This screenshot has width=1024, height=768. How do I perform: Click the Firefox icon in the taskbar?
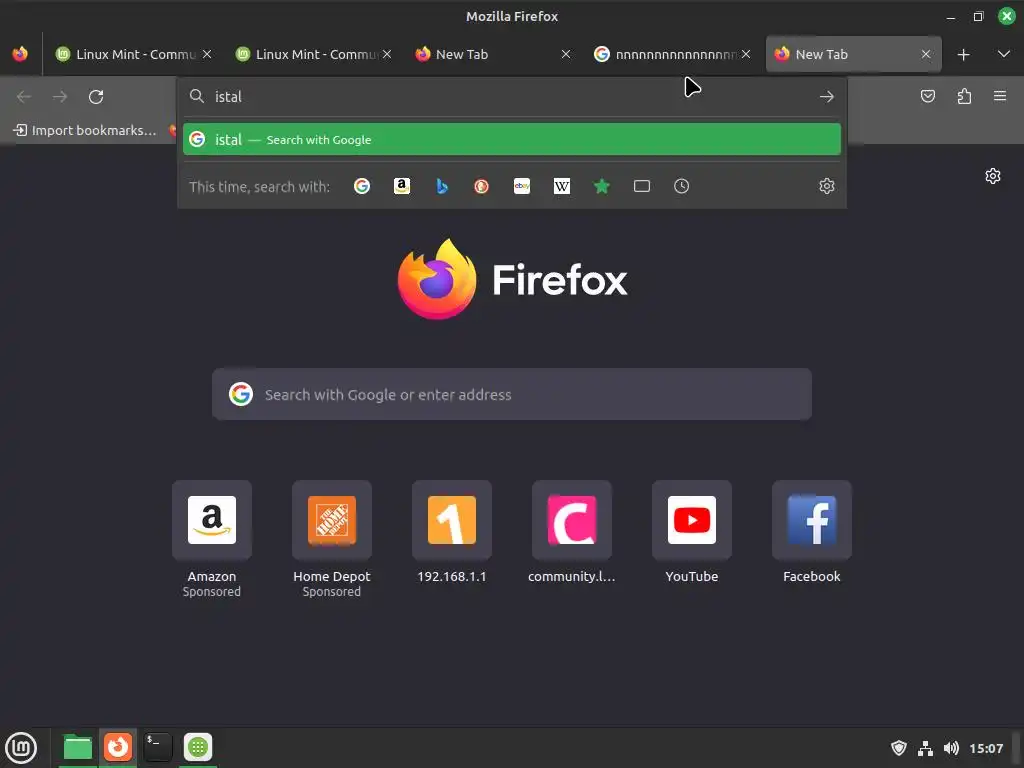(x=118, y=747)
